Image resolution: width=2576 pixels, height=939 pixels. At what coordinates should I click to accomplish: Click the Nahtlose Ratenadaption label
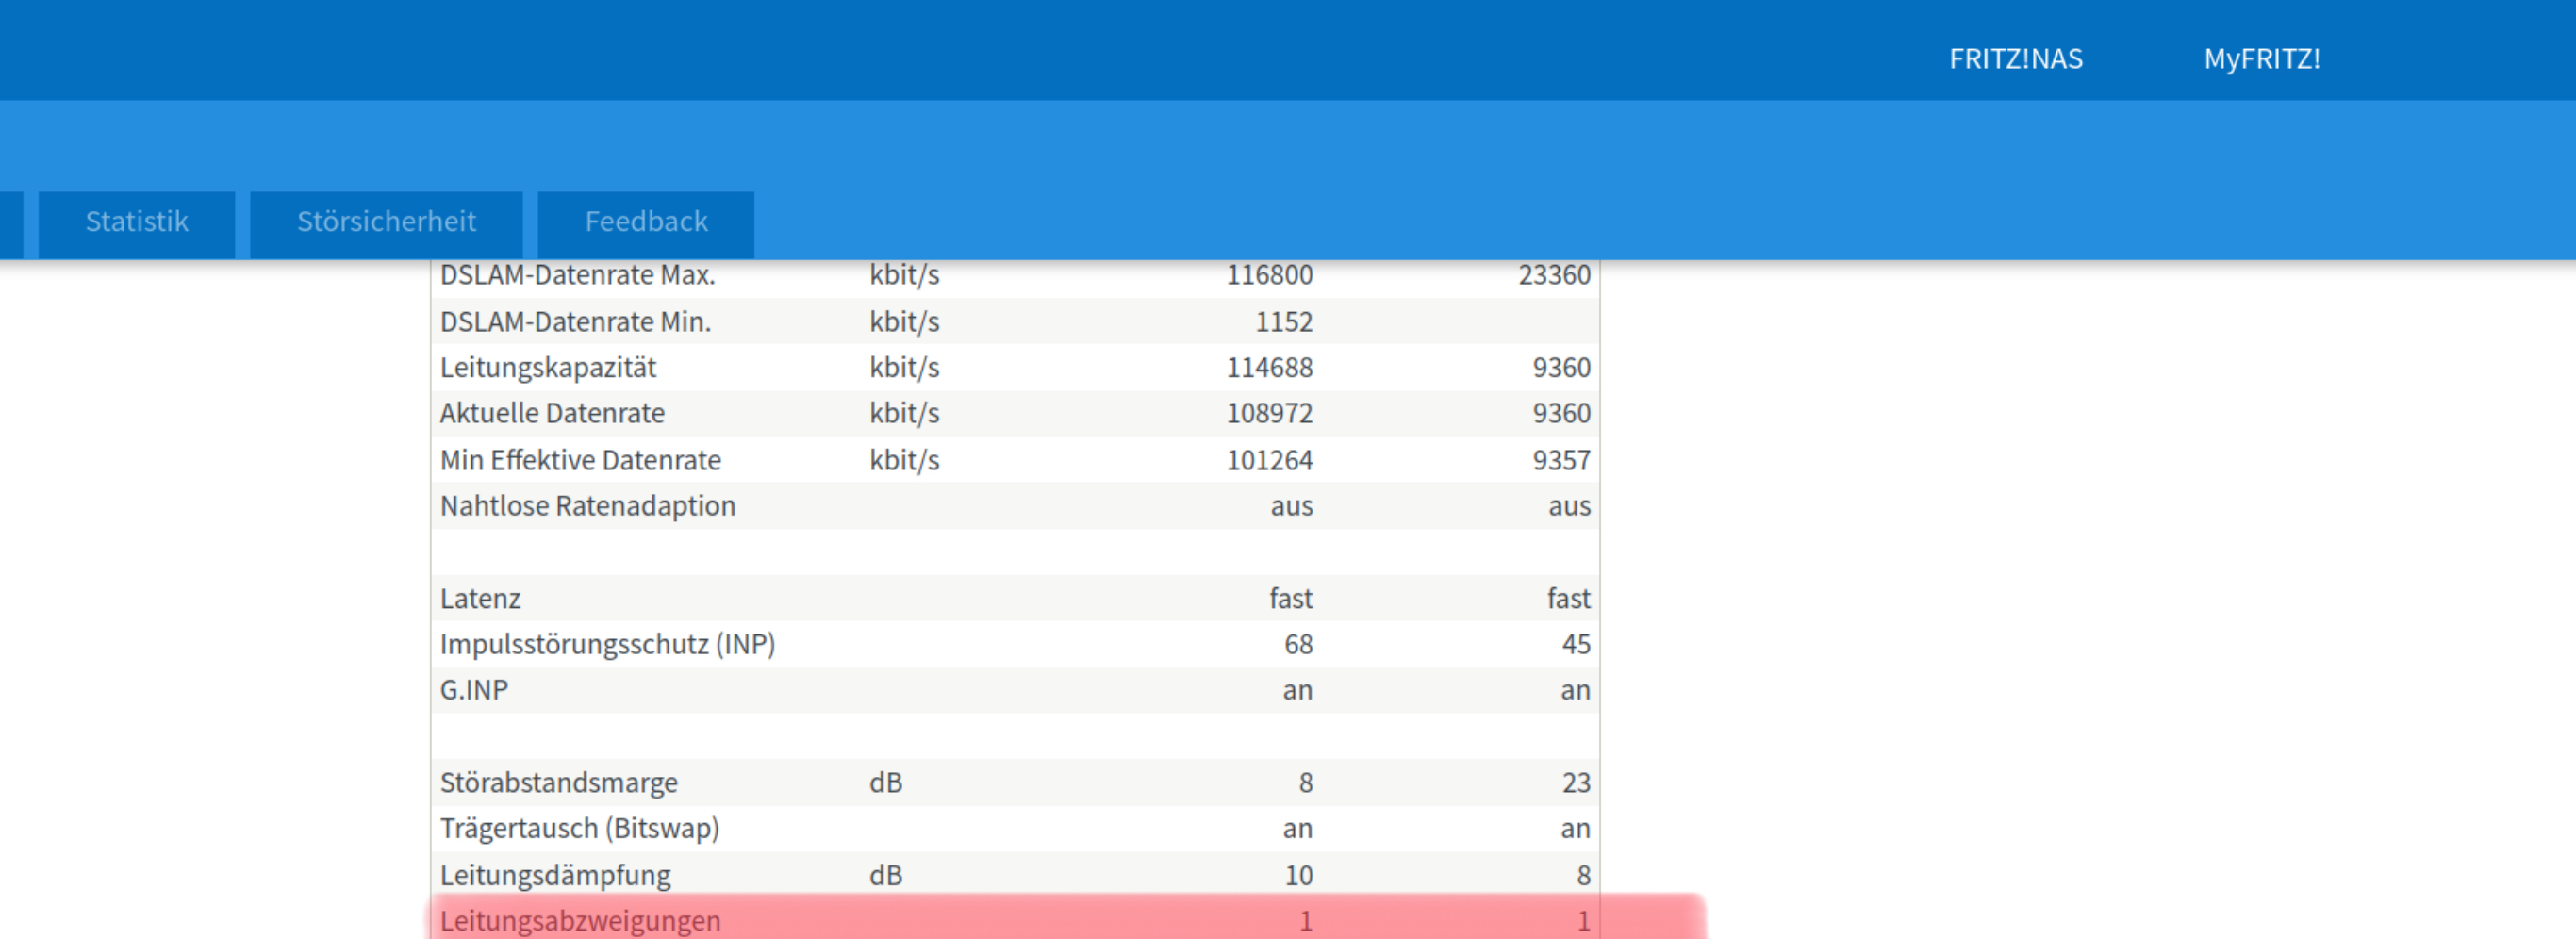pos(587,506)
